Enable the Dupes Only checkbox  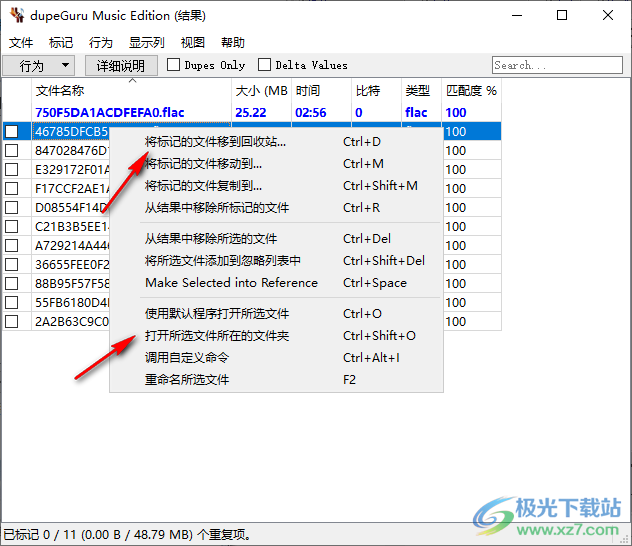pos(173,65)
